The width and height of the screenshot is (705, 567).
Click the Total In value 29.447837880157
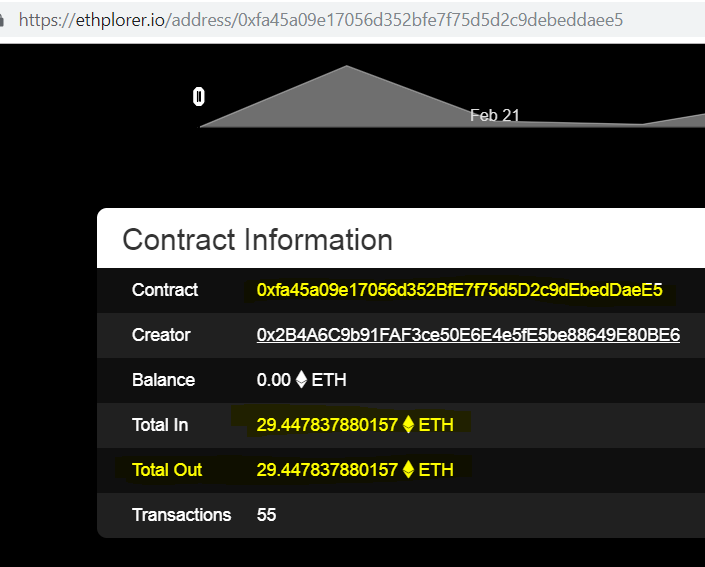point(327,425)
